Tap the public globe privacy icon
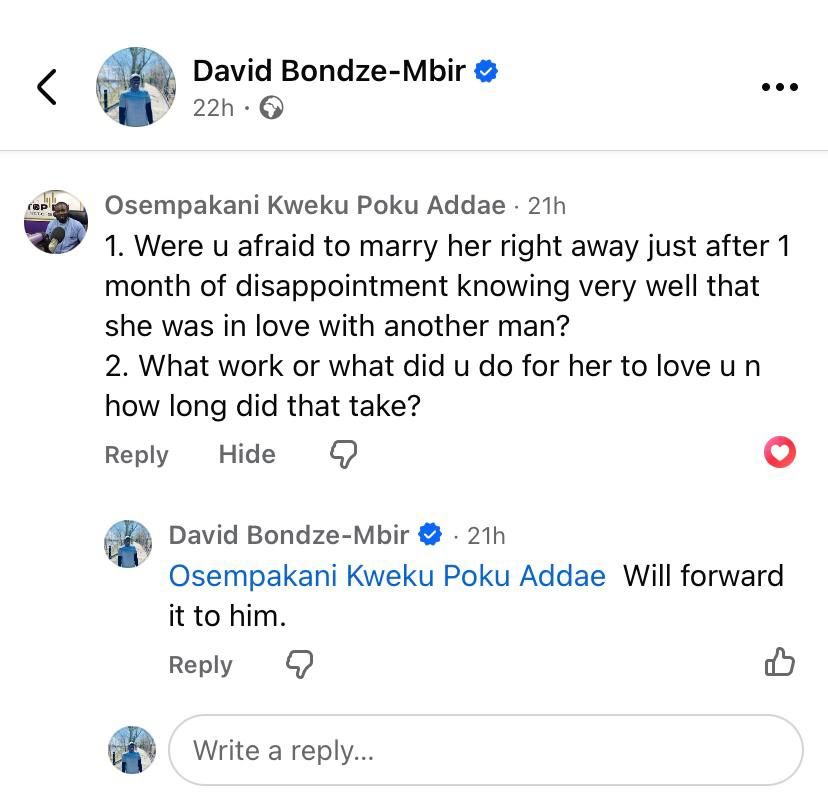Image resolution: width=828 pixels, height=793 pixels. [x=271, y=108]
